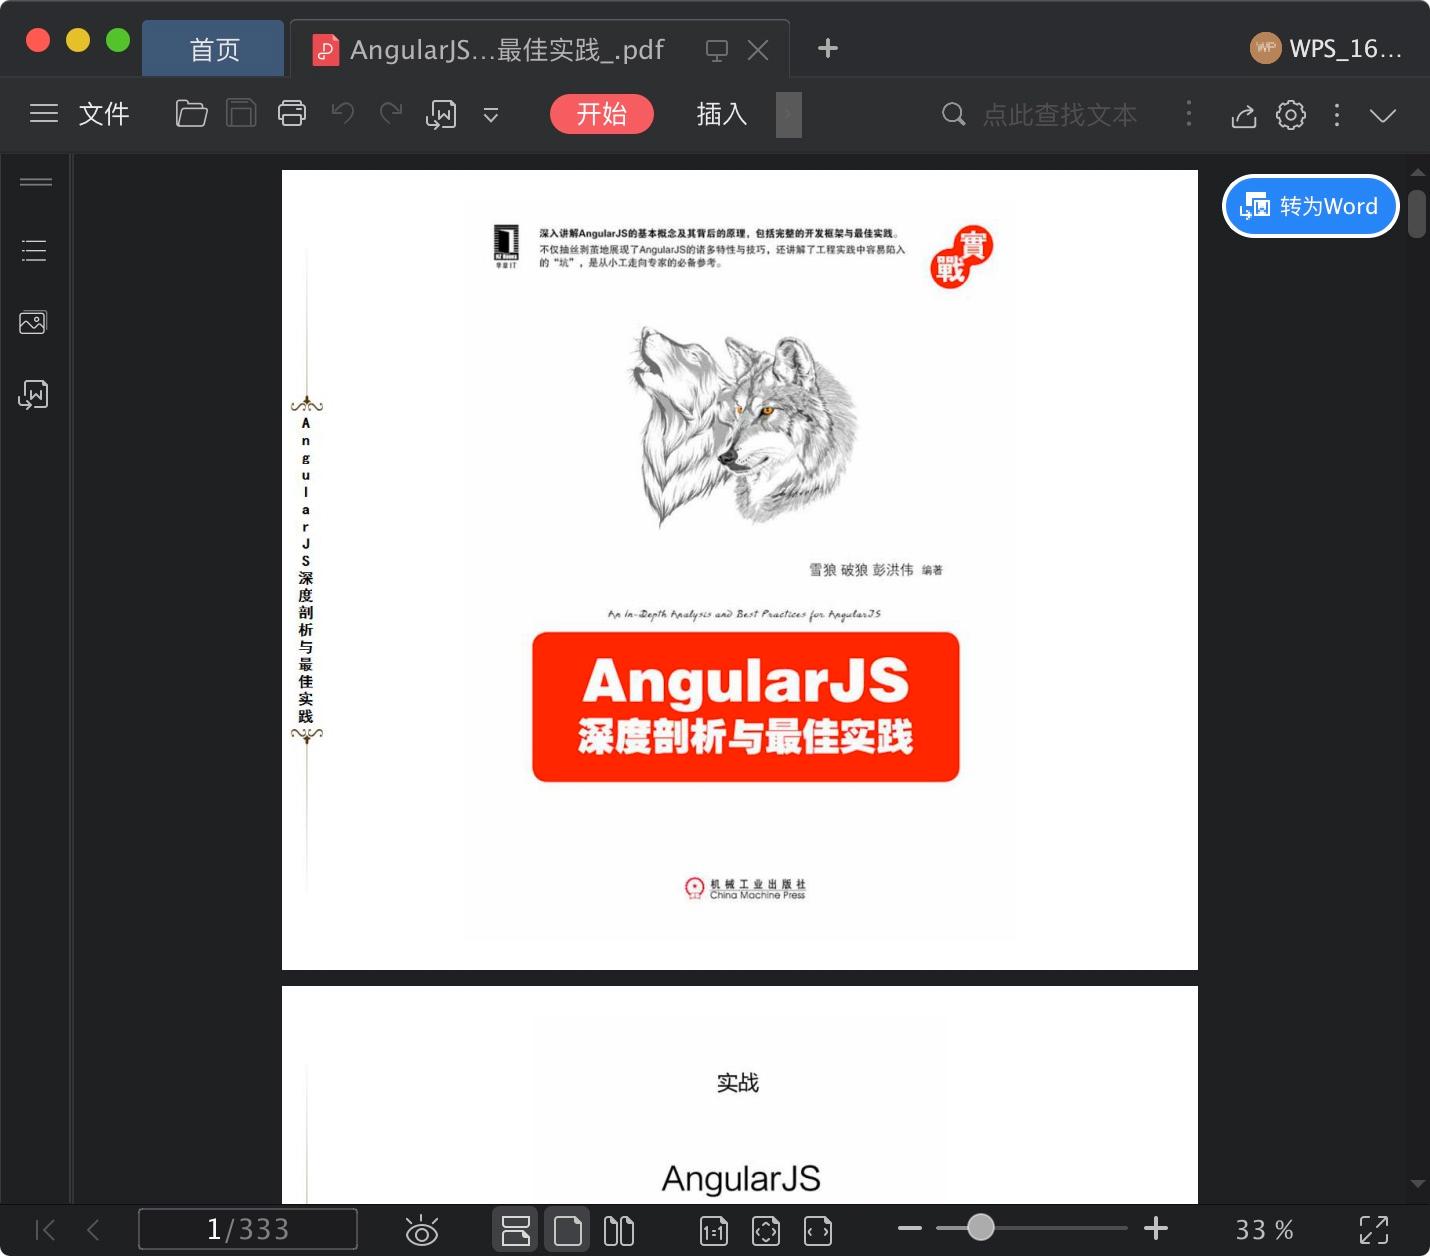This screenshot has width=1430, height=1256.
Task: Open the thumbnails panel icon
Action: click(x=33, y=322)
